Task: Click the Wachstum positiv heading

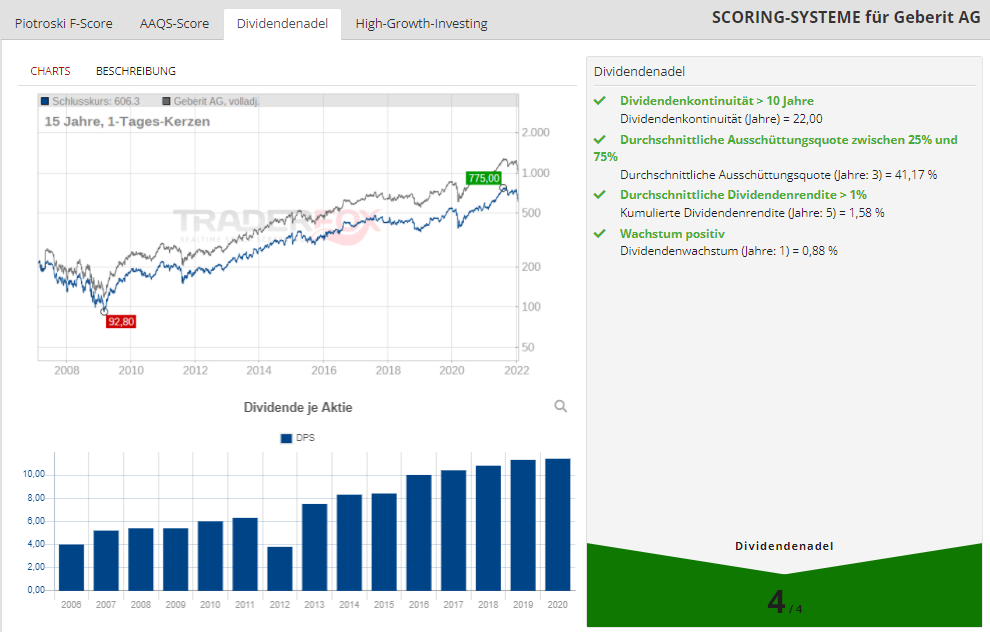Action: [x=672, y=234]
